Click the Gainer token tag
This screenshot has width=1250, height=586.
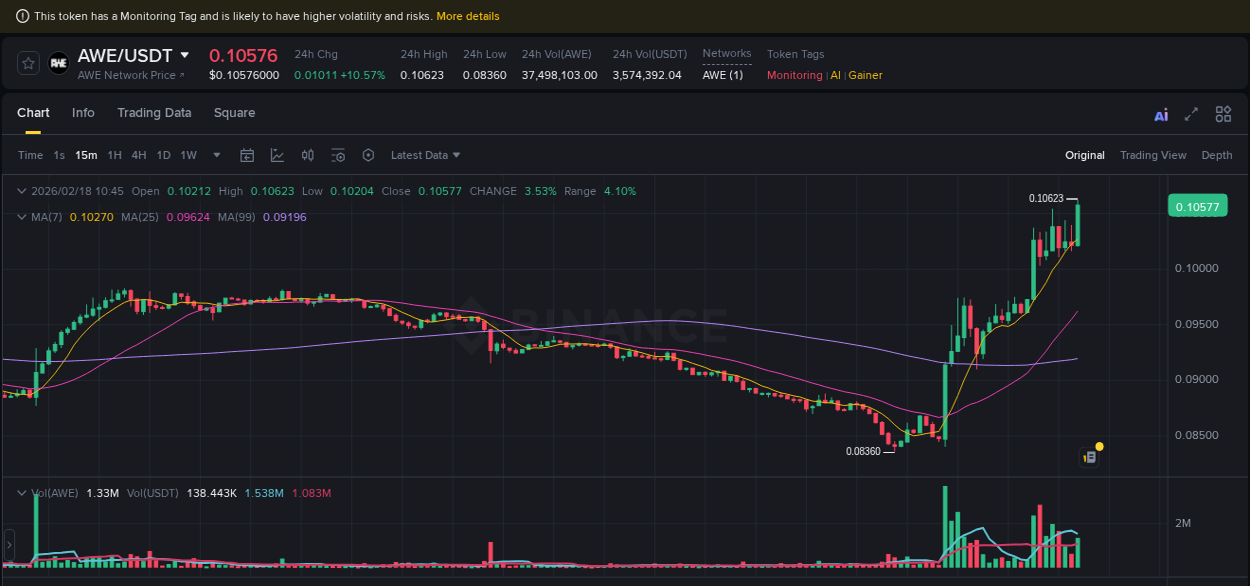[865, 75]
